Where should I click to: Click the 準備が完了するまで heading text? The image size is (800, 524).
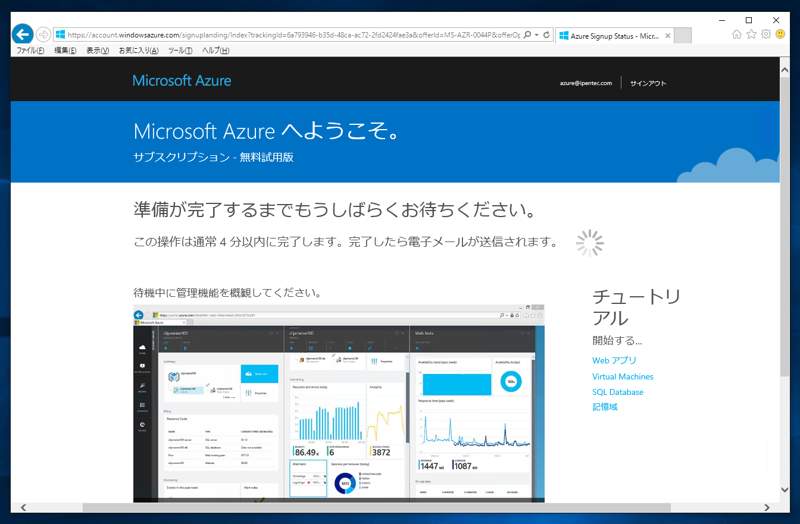[x=335, y=209]
